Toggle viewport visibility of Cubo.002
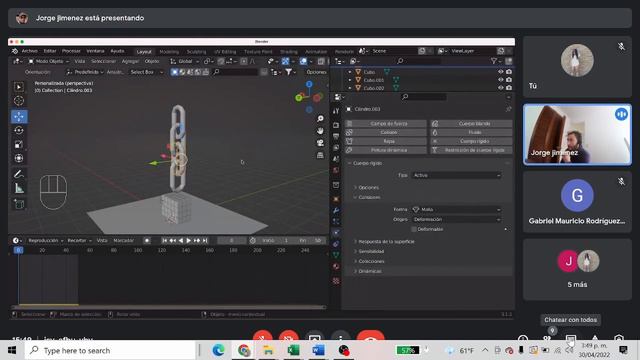Screen dimensions: 640x360 coord(501,87)
